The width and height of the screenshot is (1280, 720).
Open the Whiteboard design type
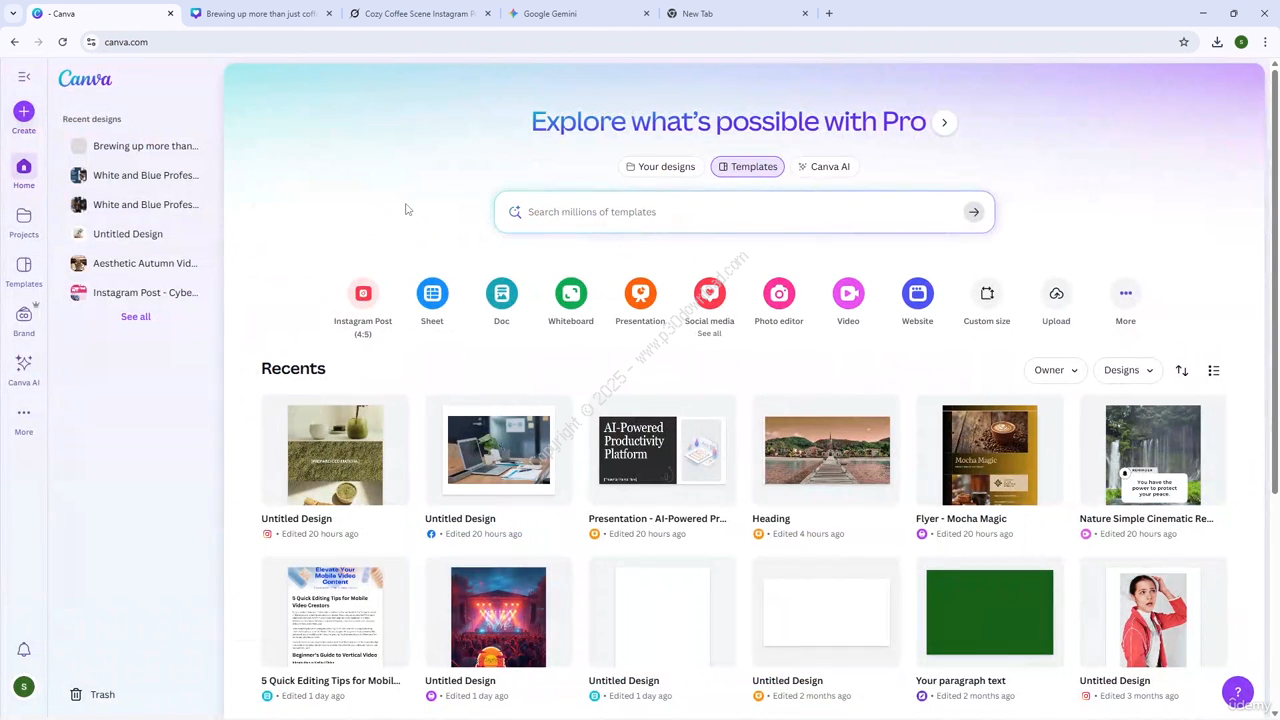(x=571, y=294)
